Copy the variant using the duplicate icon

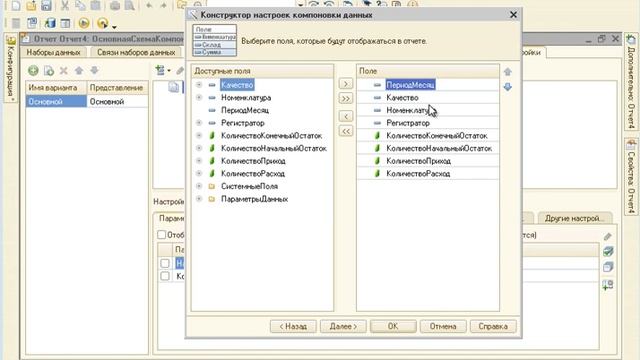pyautogui.click(x=49, y=71)
